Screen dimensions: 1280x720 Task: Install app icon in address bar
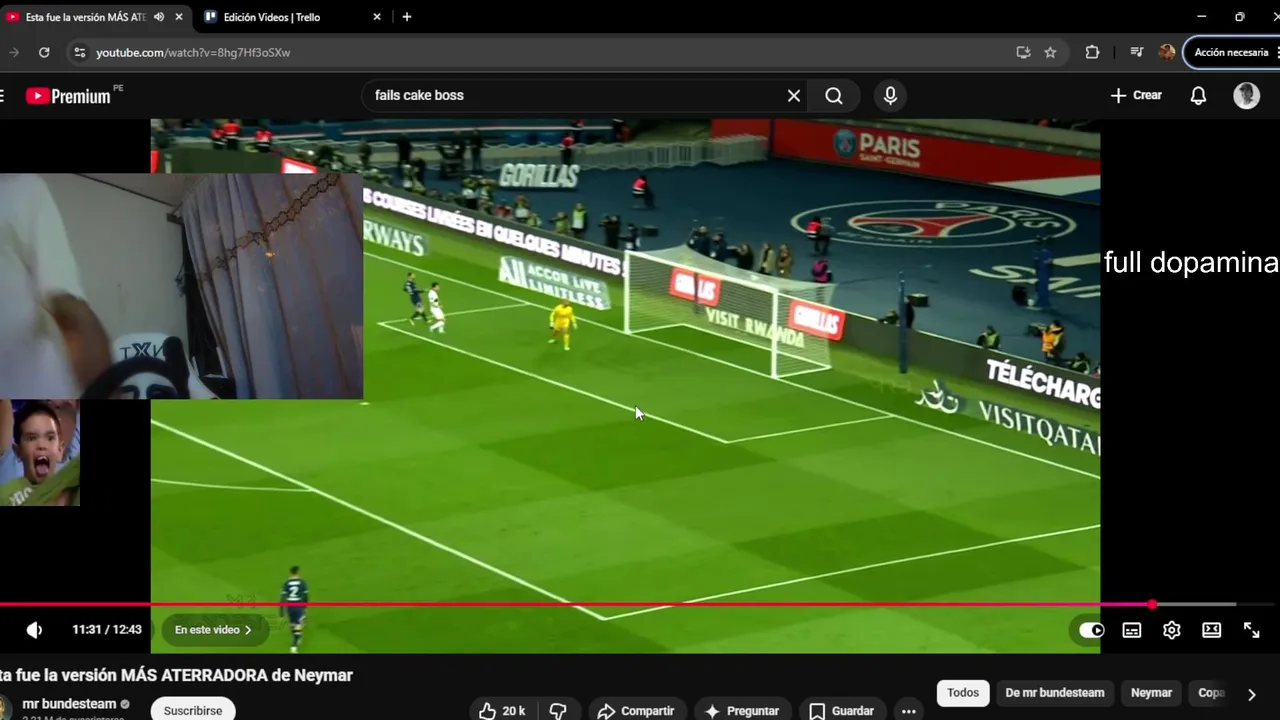1023,52
